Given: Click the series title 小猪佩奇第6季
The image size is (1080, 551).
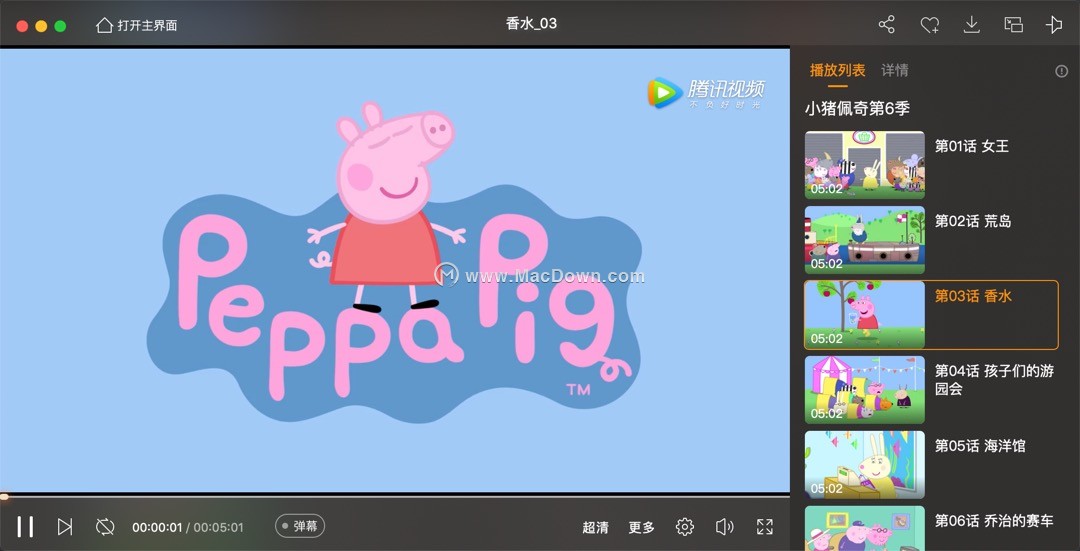Looking at the screenshot, I should (x=857, y=108).
